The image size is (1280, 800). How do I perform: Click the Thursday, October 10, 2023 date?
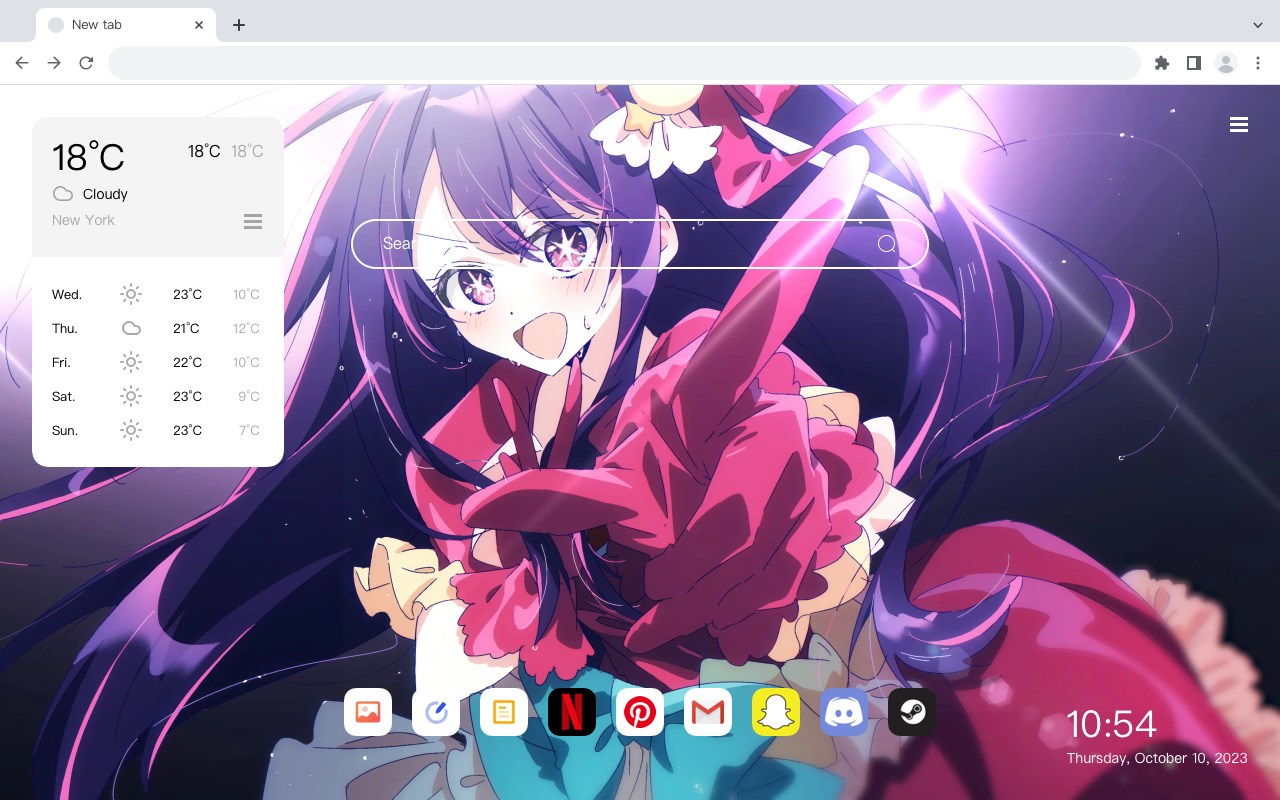[1157, 758]
